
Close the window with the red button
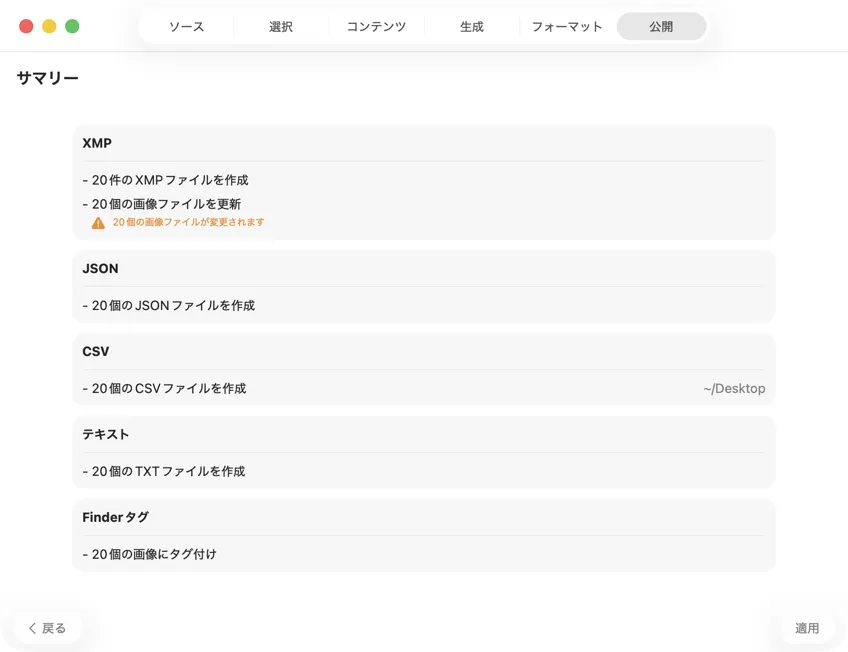[26, 26]
